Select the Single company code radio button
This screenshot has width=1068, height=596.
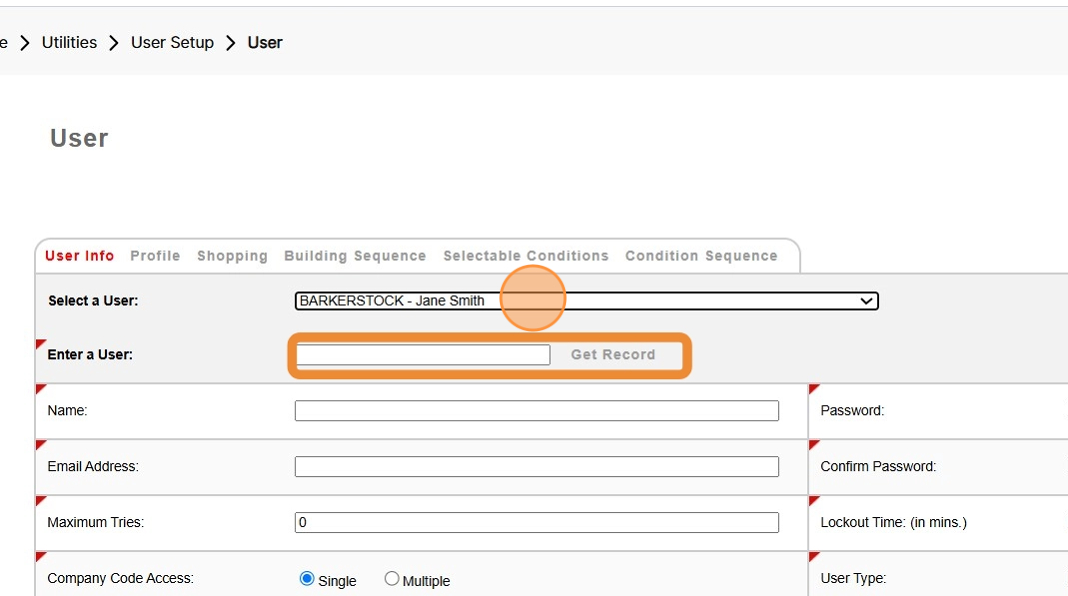[x=307, y=579]
